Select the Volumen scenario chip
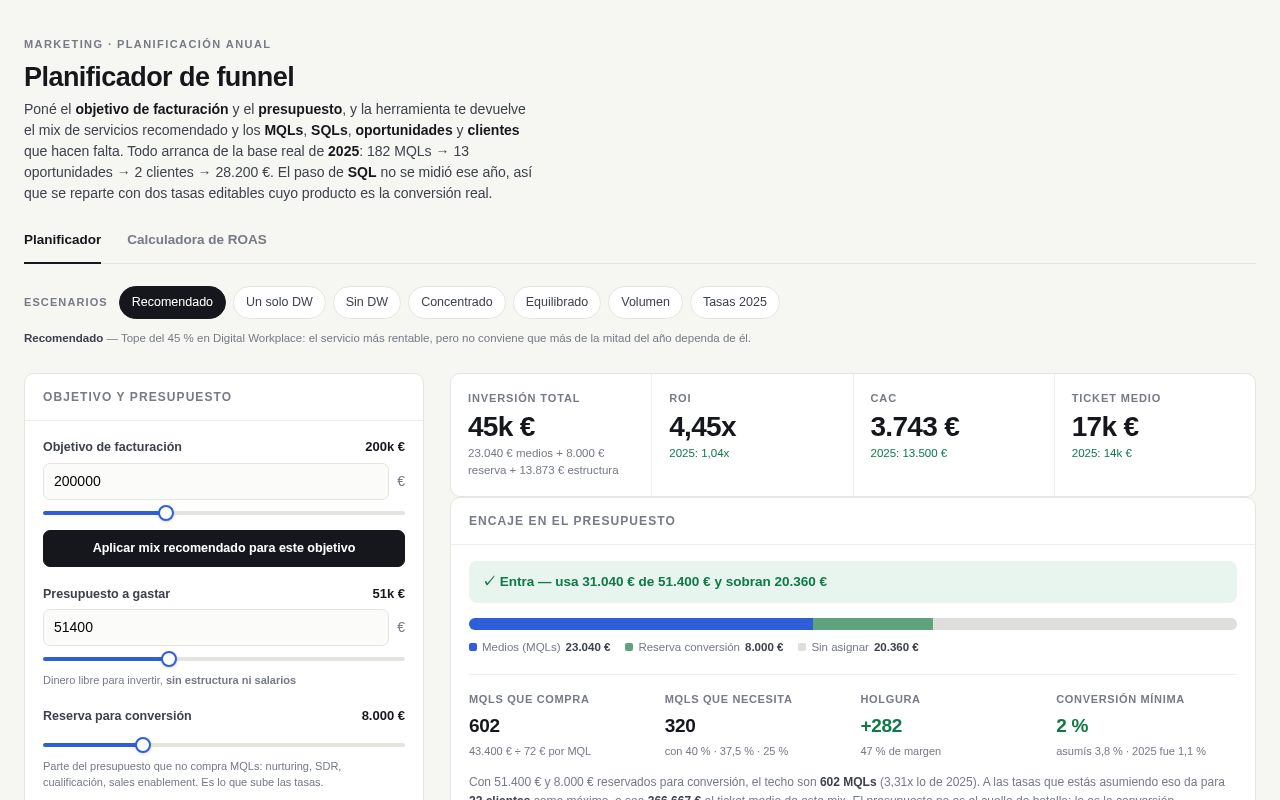The width and height of the screenshot is (1280, 800). tap(645, 302)
